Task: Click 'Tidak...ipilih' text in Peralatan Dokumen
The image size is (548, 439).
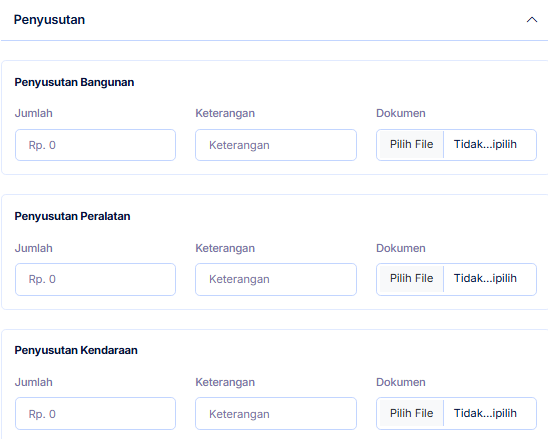Action: pyautogui.click(x=485, y=279)
